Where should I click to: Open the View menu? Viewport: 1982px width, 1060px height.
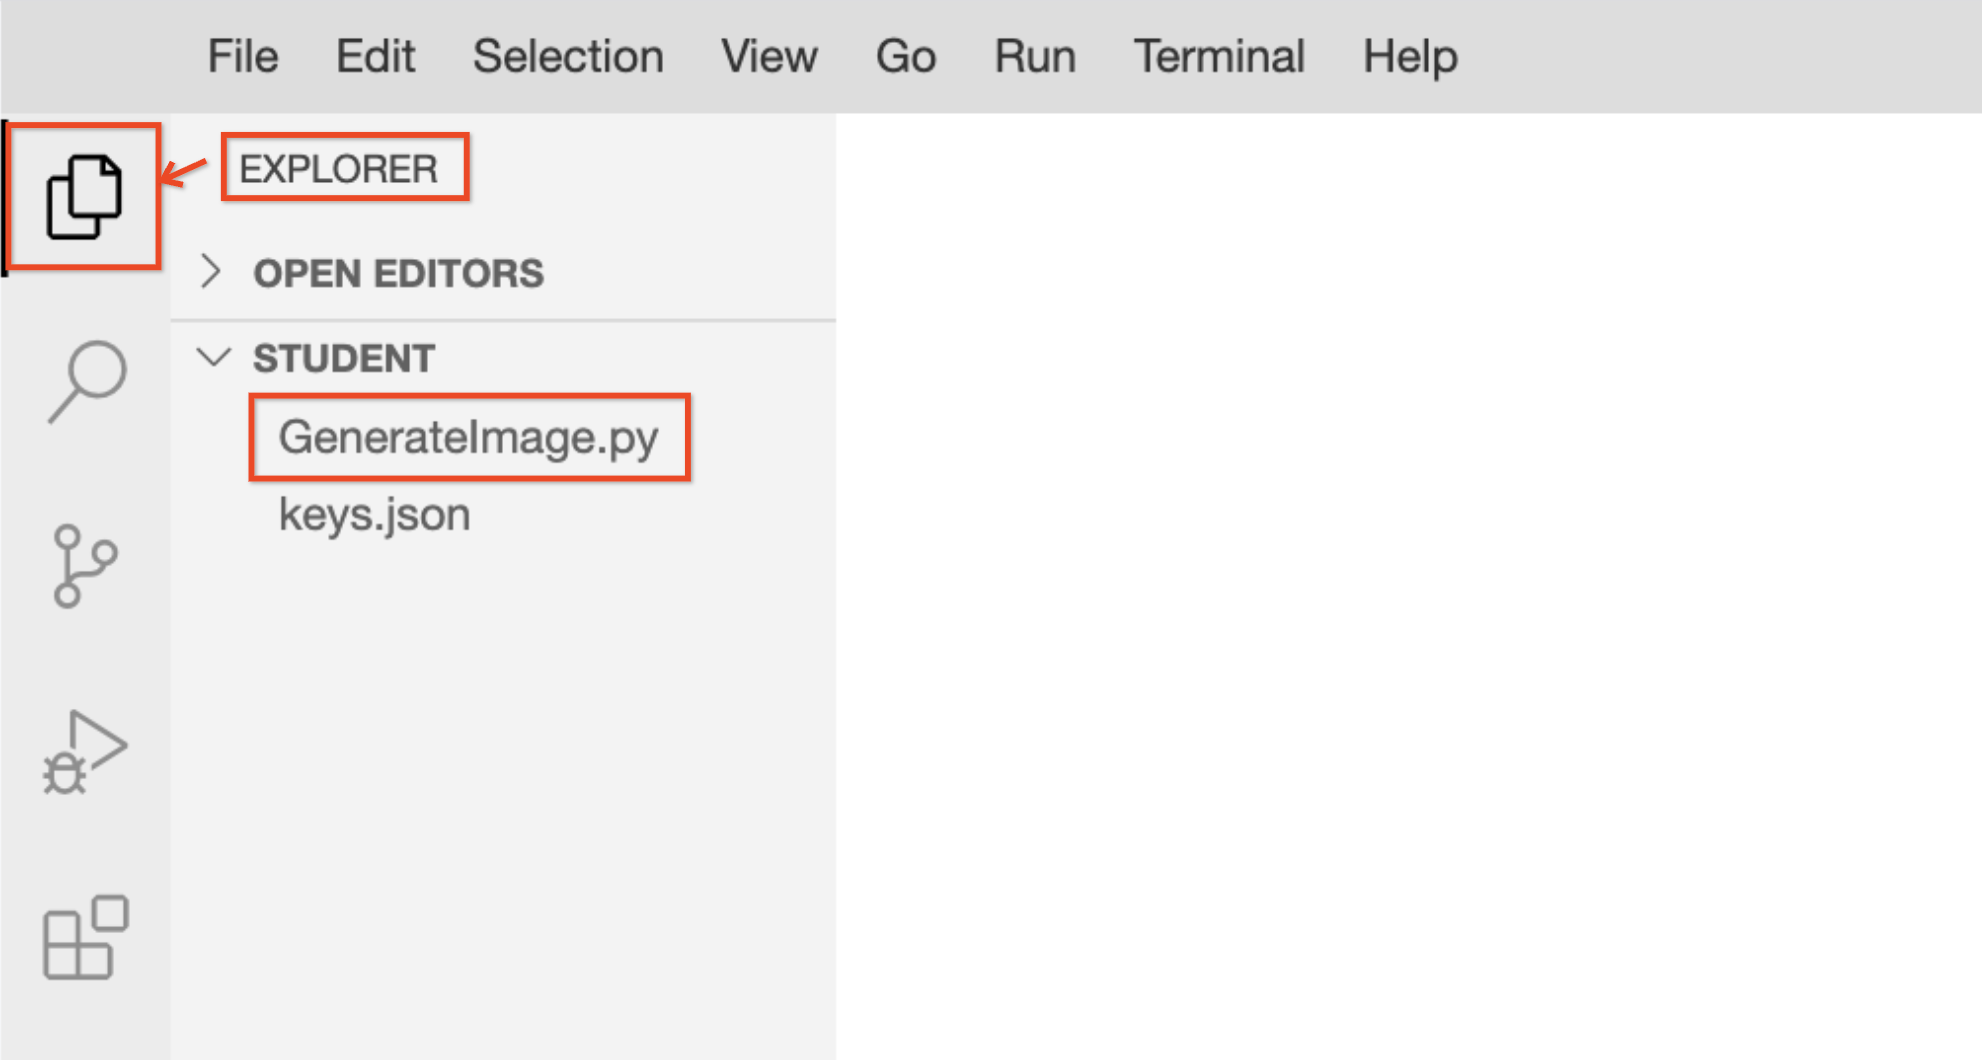[x=769, y=56]
